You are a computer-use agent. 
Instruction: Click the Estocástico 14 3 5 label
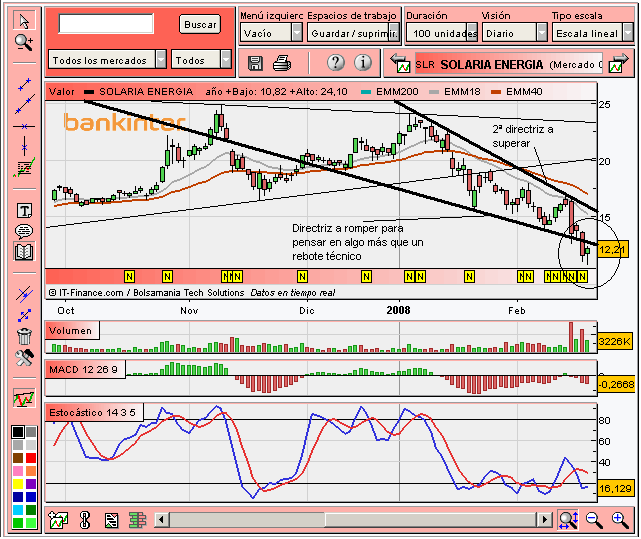tap(92, 412)
